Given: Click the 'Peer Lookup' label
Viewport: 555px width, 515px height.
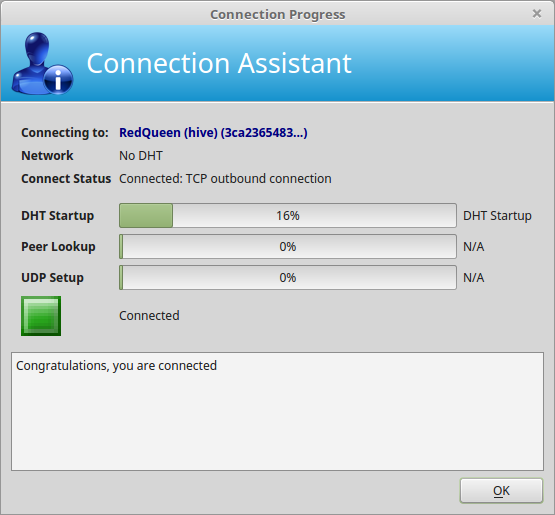Looking at the screenshot, I should pos(58,247).
